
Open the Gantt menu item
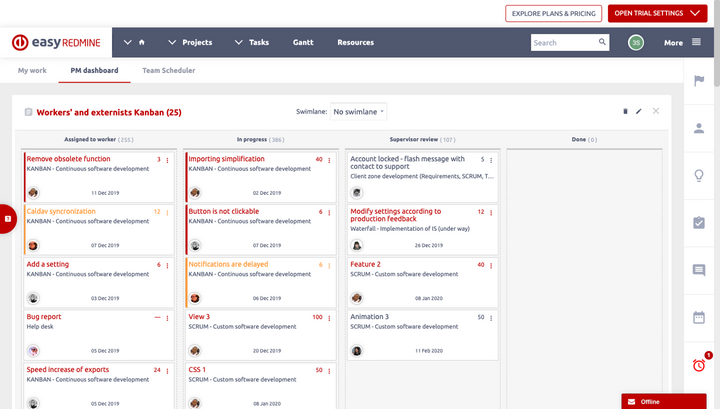click(302, 43)
